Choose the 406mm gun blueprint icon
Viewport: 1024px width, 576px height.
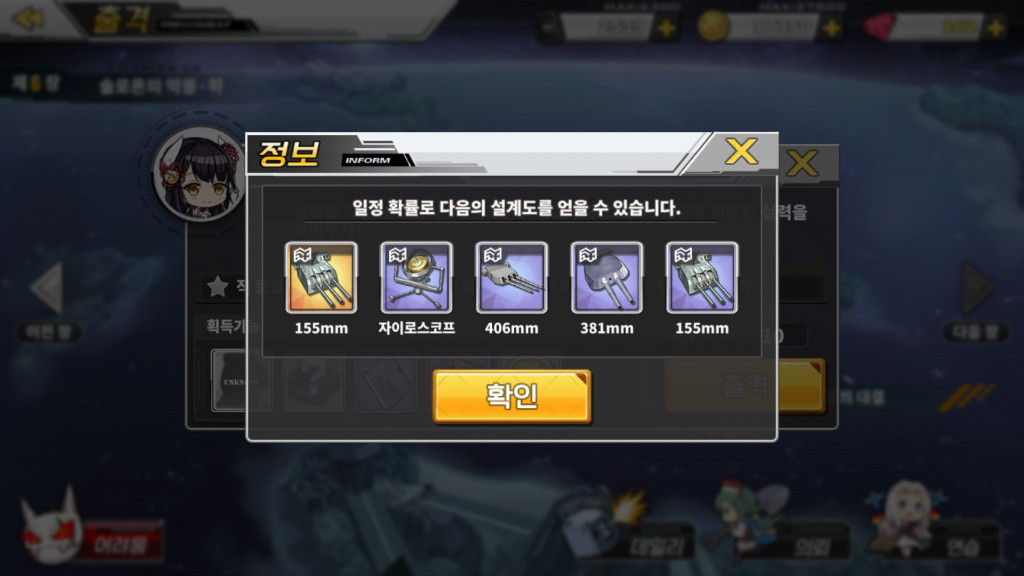(511, 277)
